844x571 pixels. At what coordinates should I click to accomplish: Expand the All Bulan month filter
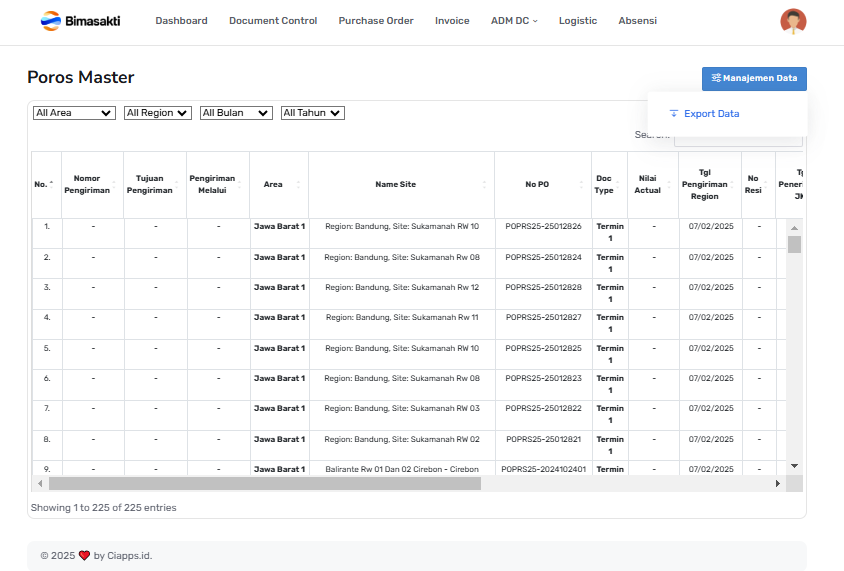coord(236,113)
